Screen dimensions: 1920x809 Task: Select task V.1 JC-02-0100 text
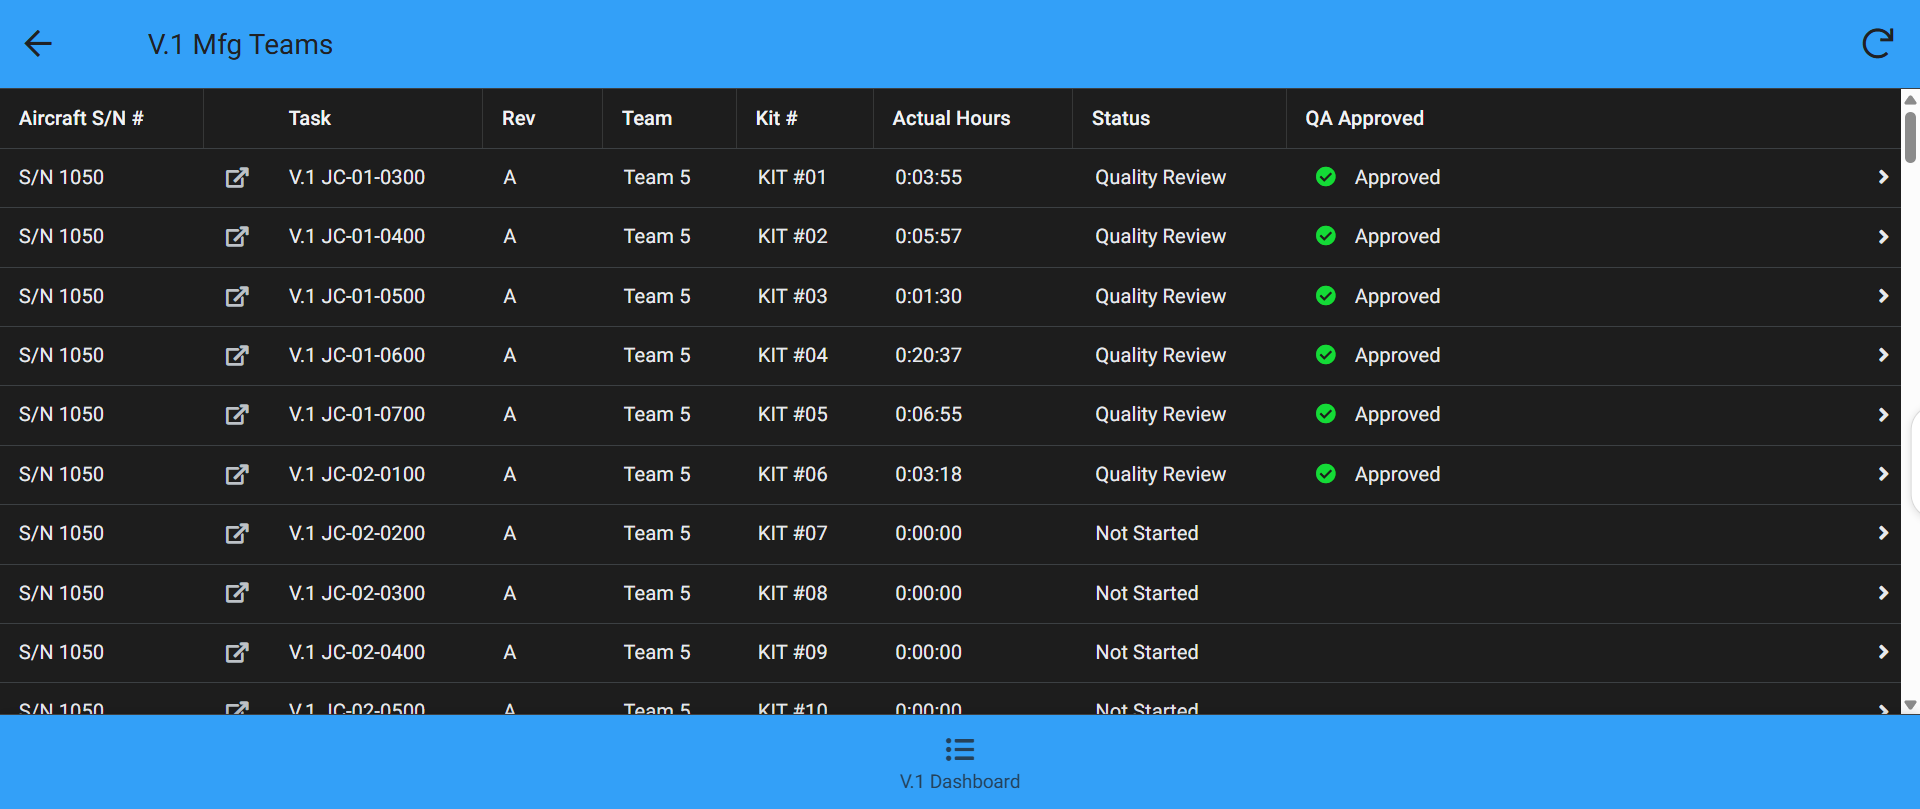pos(357,474)
